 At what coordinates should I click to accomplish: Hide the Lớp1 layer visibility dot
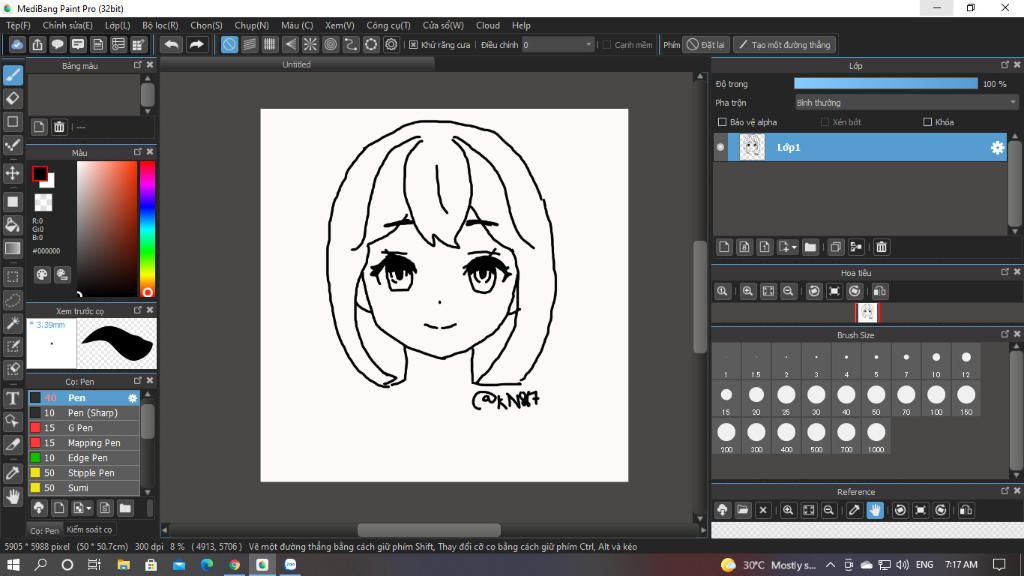pos(720,148)
